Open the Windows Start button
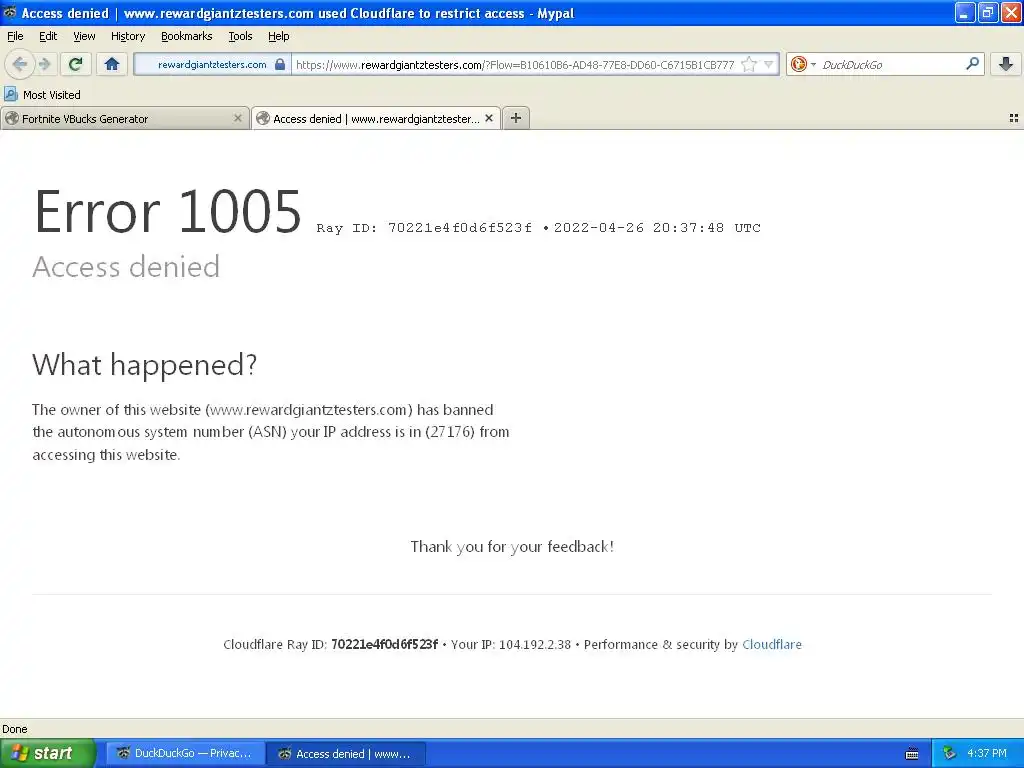Image resolution: width=1024 pixels, height=768 pixels. tap(48, 753)
